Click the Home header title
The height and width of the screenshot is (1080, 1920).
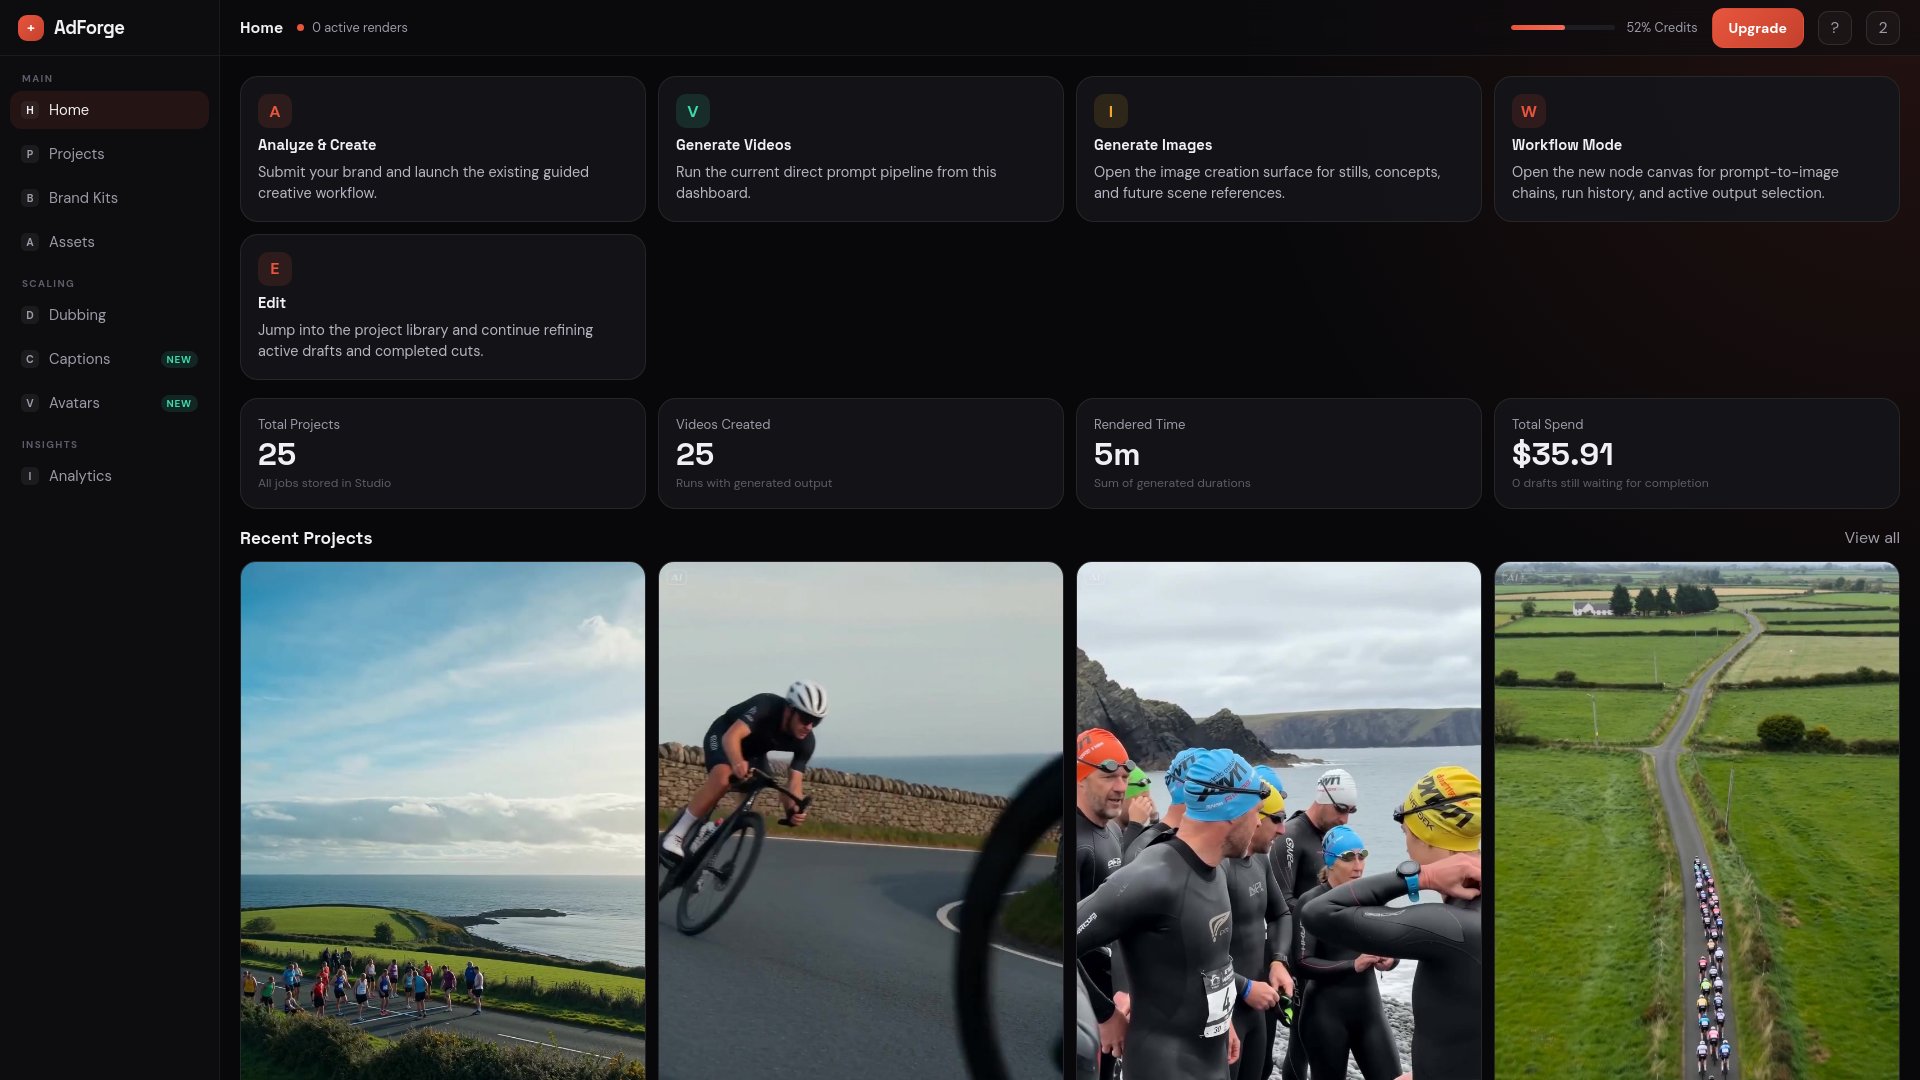click(x=261, y=28)
